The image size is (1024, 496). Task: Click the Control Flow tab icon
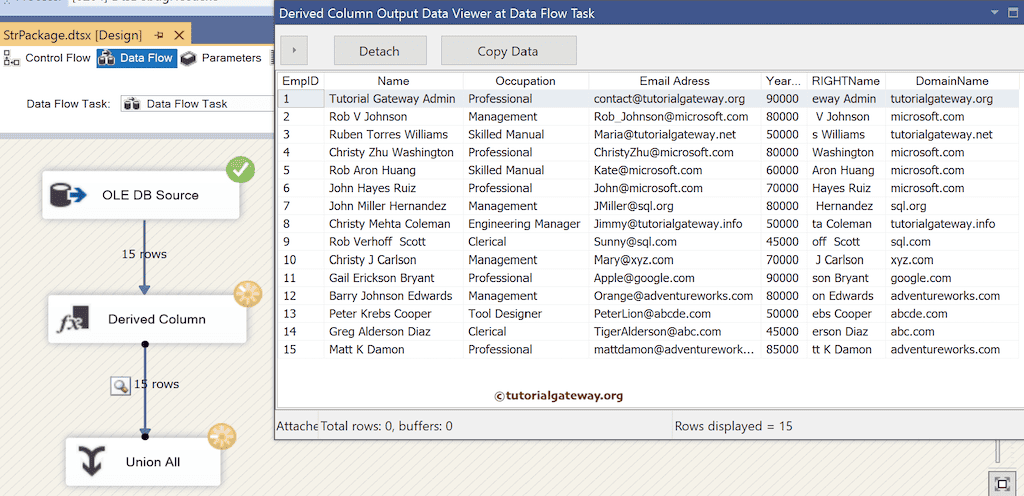click(x=12, y=58)
